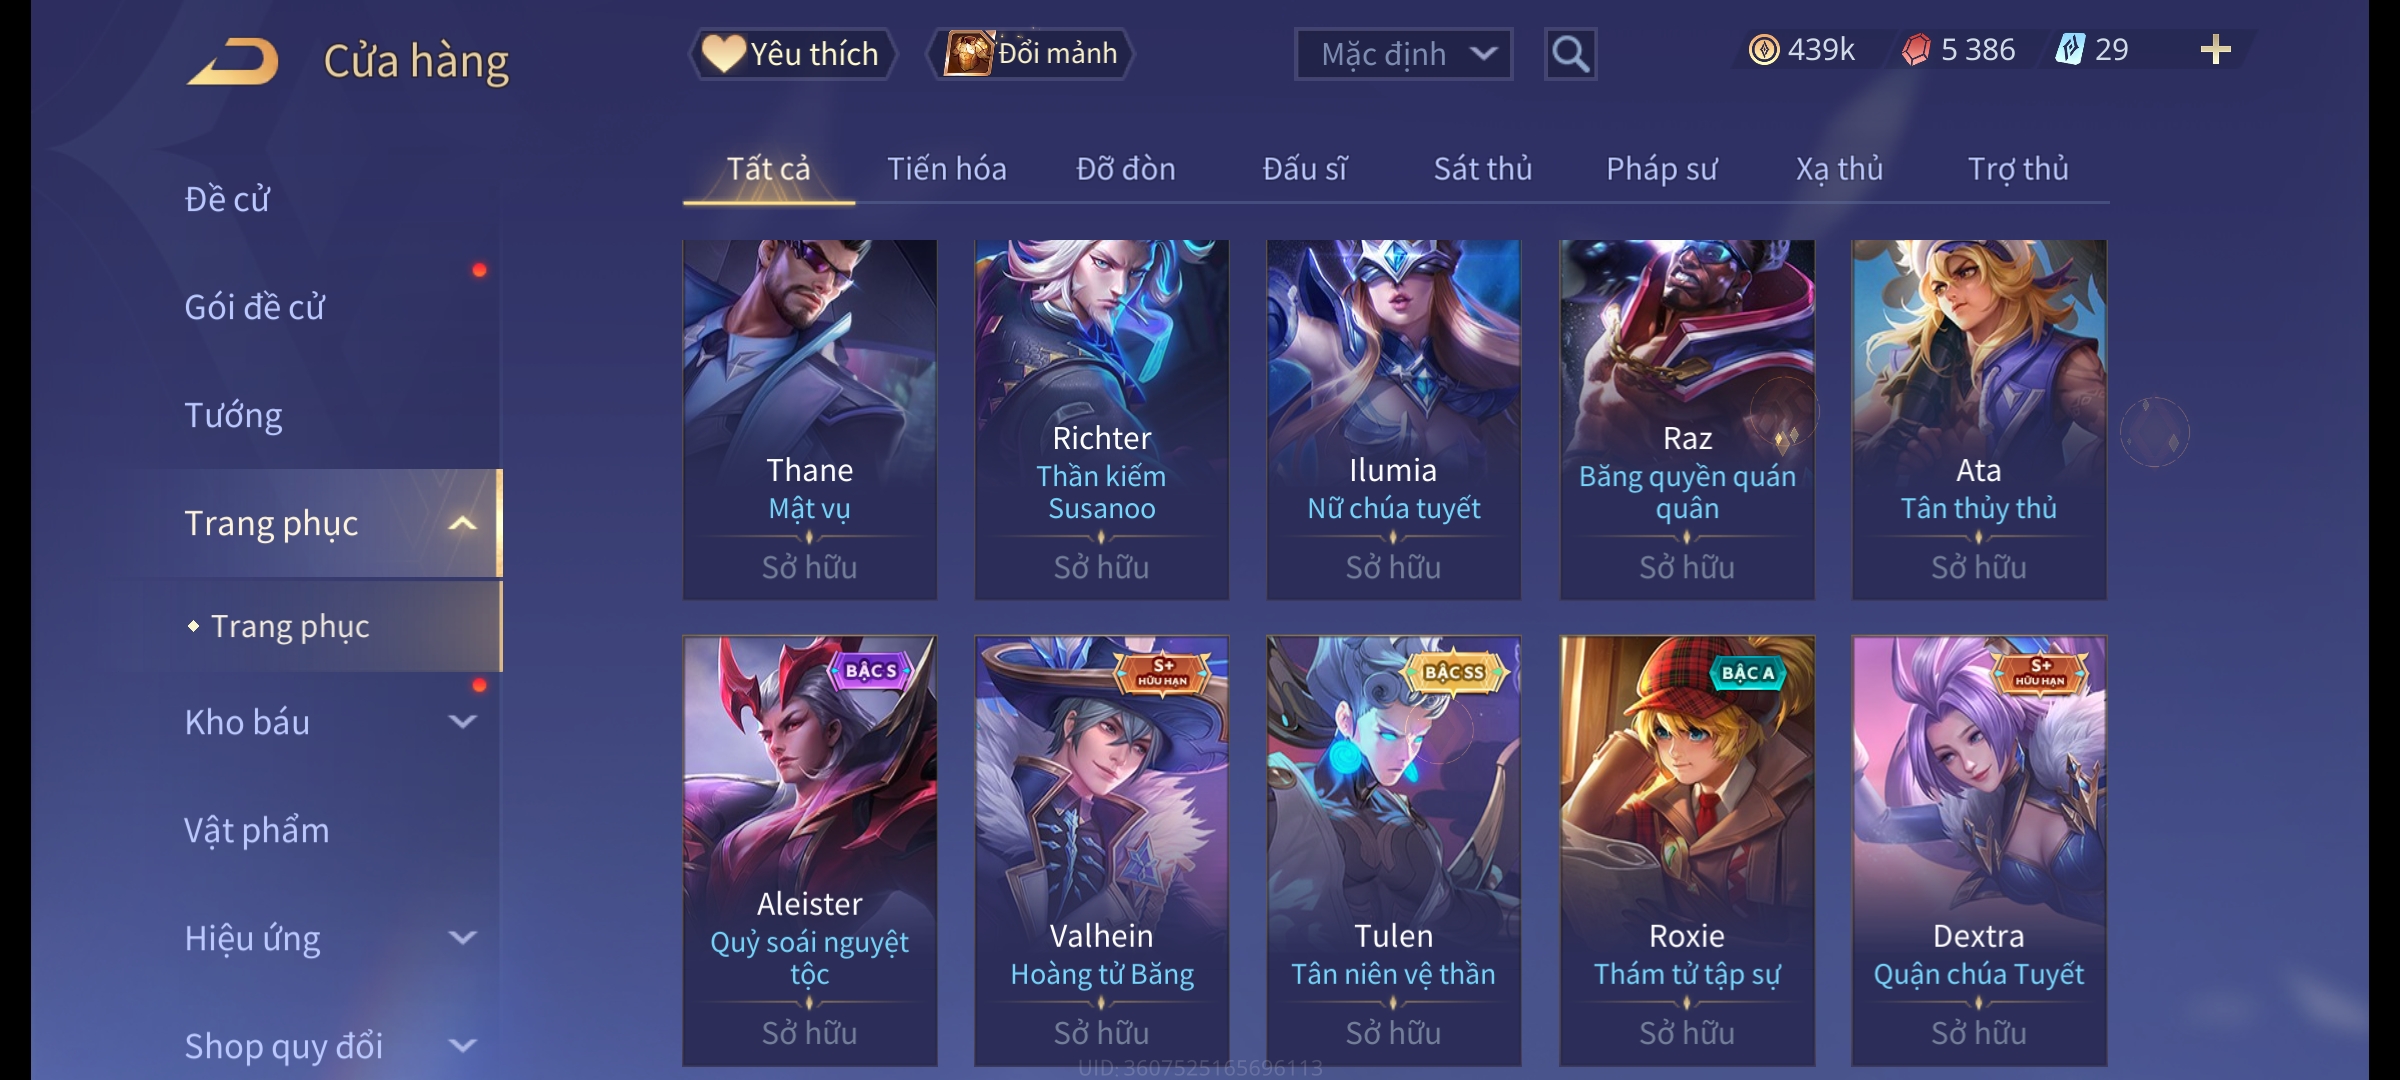Open Tướng in the sidebar
The width and height of the screenshot is (2400, 1080).
click(x=233, y=415)
